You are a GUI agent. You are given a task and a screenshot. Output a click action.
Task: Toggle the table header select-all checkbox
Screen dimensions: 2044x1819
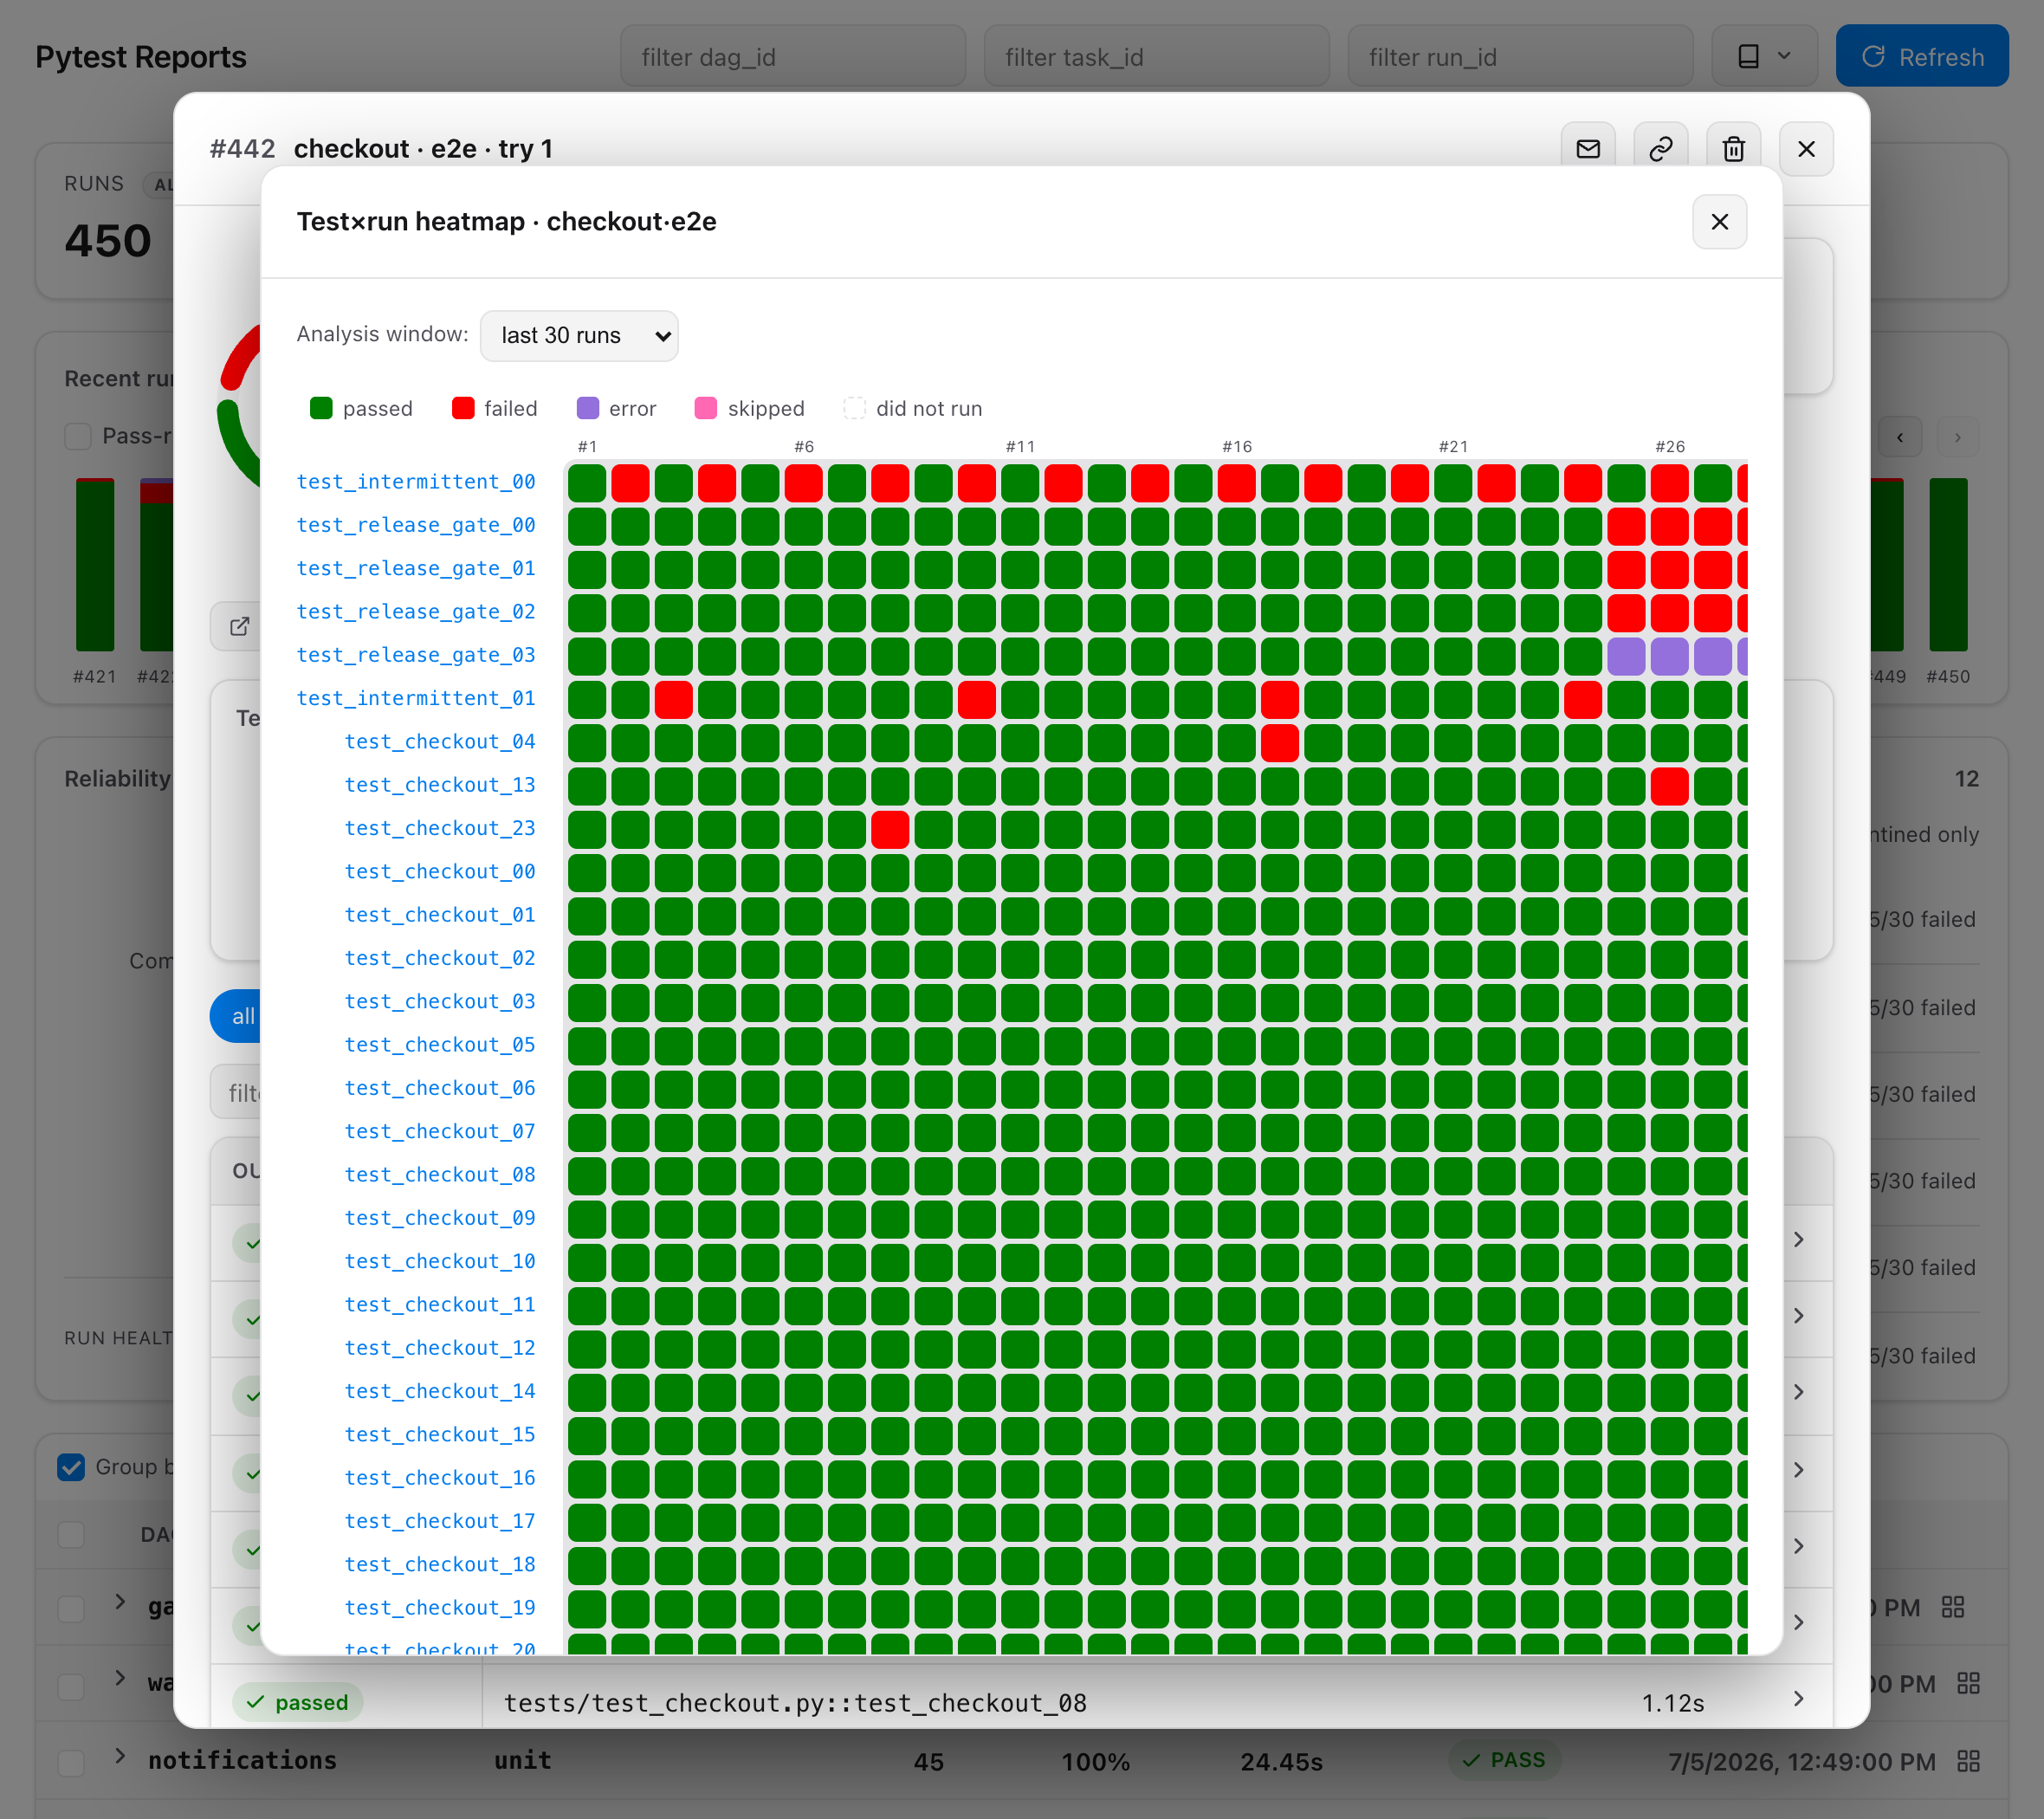tap(71, 1535)
